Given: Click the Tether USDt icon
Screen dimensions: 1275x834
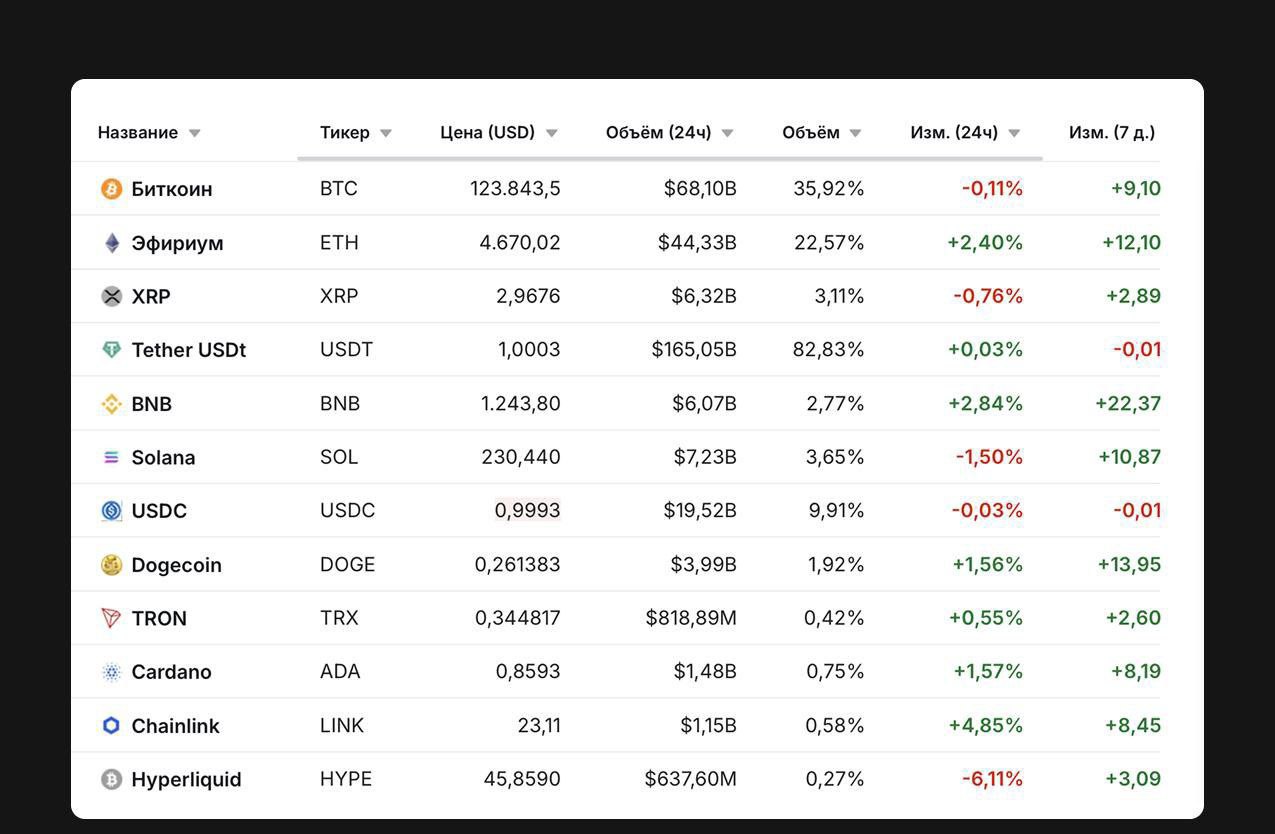Looking at the screenshot, I should pyautogui.click(x=112, y=350).
